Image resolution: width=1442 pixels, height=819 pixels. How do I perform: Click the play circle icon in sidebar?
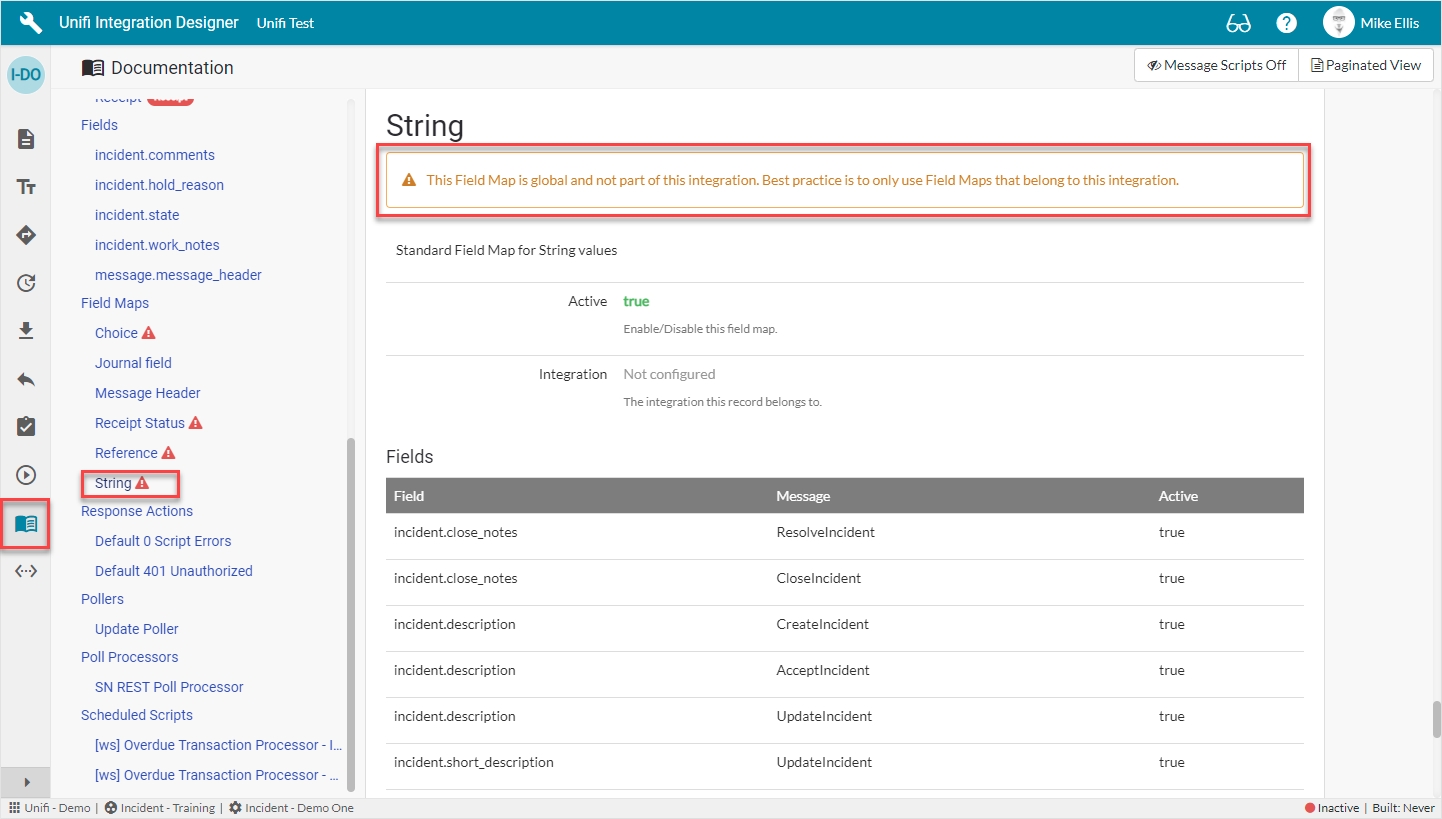pos(26,475)
